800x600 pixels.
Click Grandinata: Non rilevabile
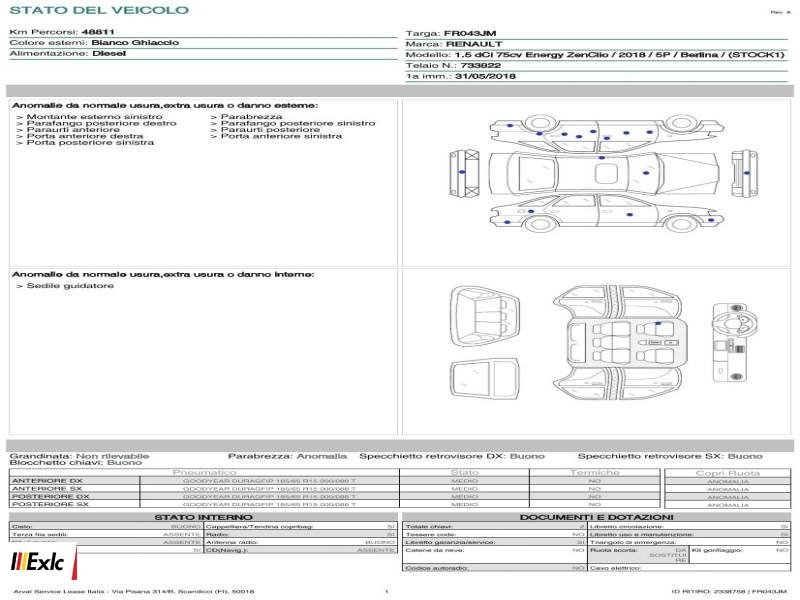click(80, 456)
